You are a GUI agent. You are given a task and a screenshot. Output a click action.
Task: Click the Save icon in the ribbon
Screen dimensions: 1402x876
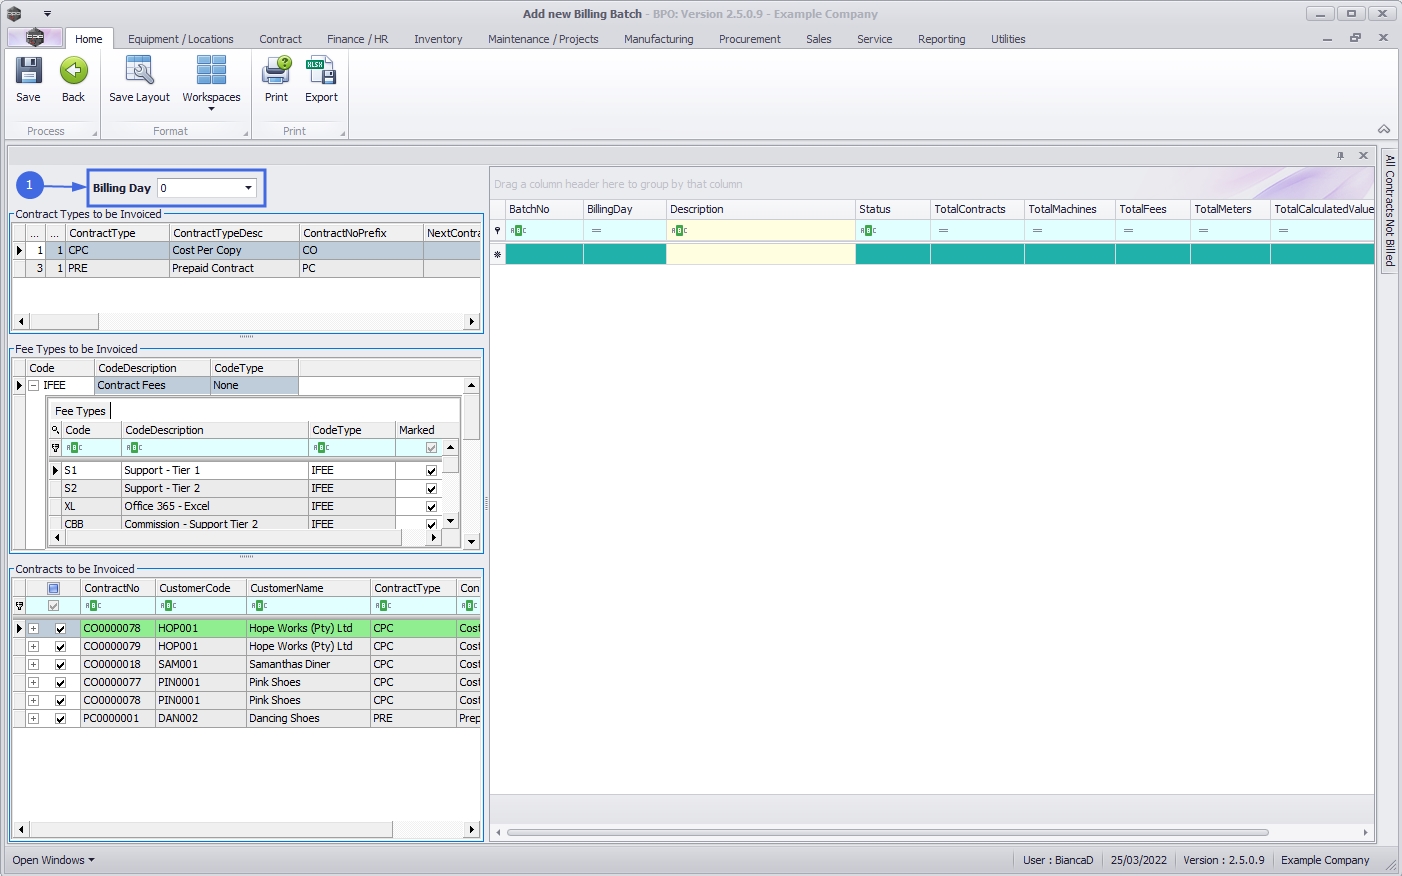28,72
